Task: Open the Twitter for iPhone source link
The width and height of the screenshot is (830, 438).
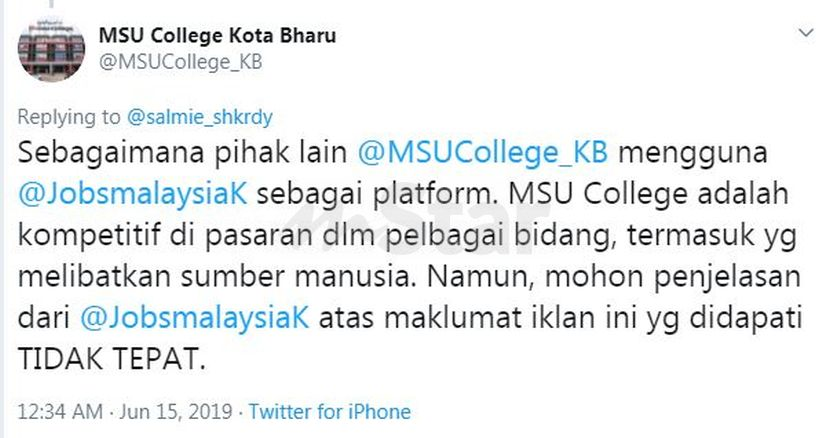Action: [x=329, y=411]
